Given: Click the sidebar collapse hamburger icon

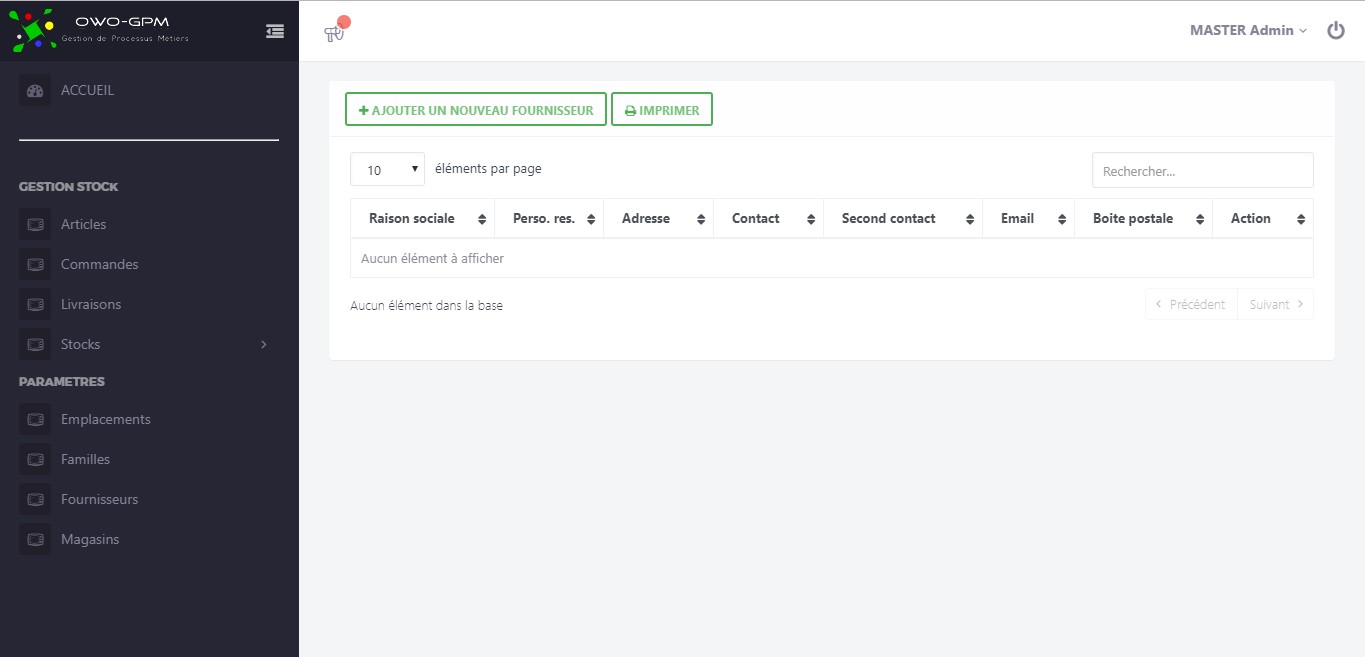Looking at the screenshot, I should 275,31.
